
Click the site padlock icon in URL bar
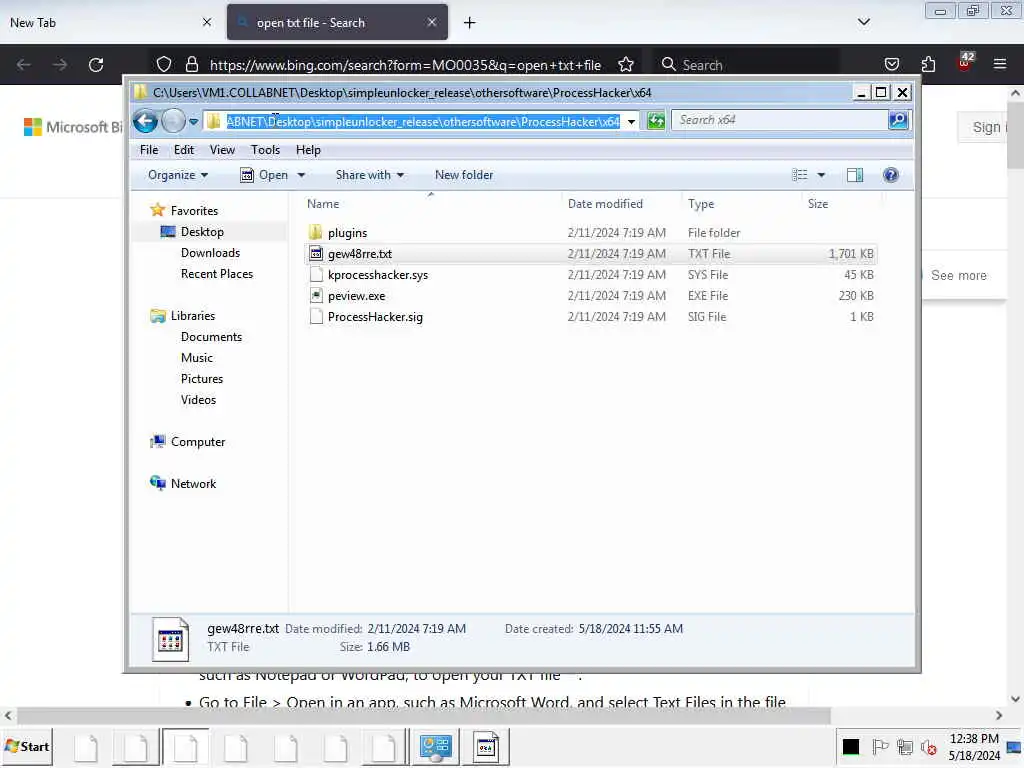pyautogui.click(x=191, y=64)
